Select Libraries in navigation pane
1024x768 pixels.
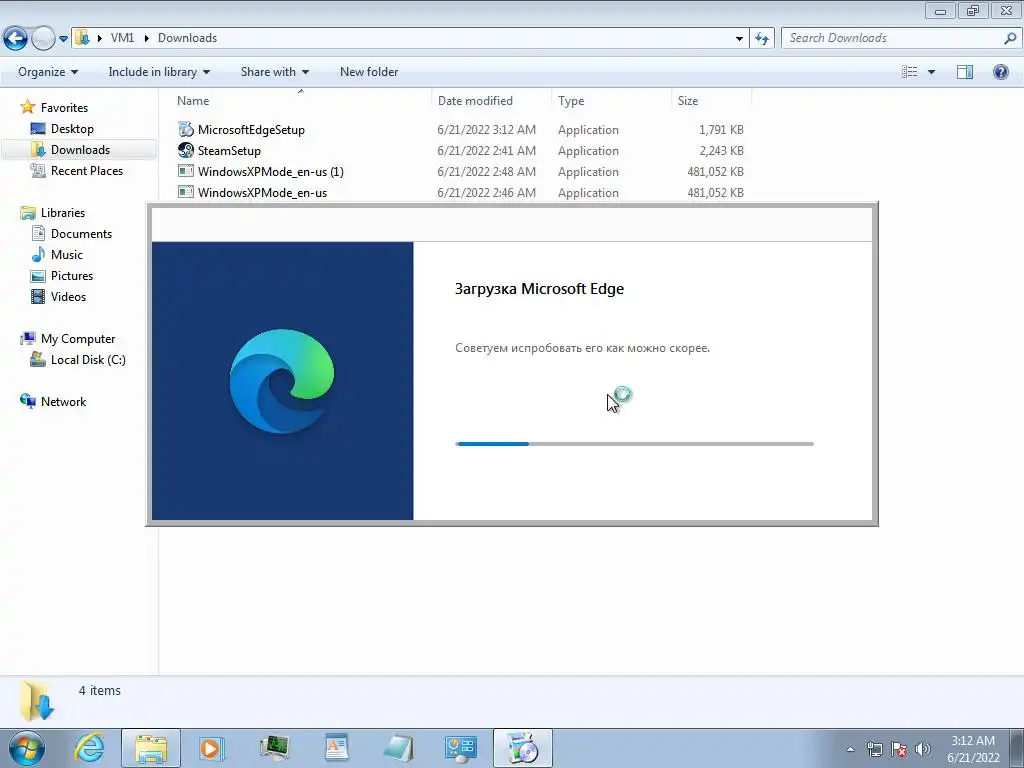tap(63, 213)
